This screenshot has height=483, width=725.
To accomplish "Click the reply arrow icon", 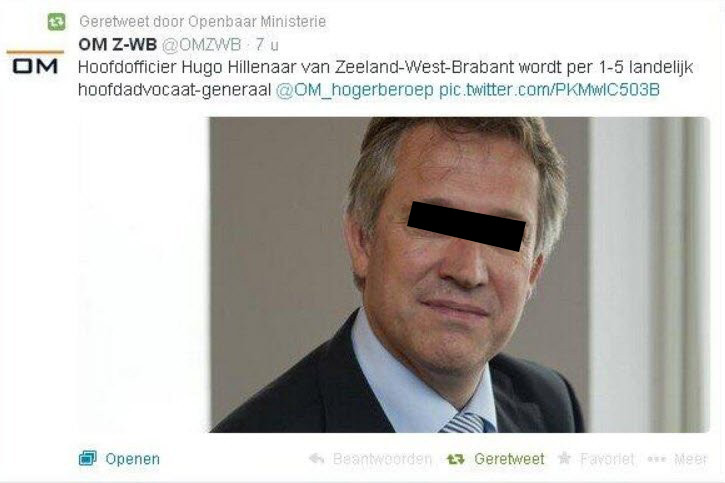I will (317, 459).
